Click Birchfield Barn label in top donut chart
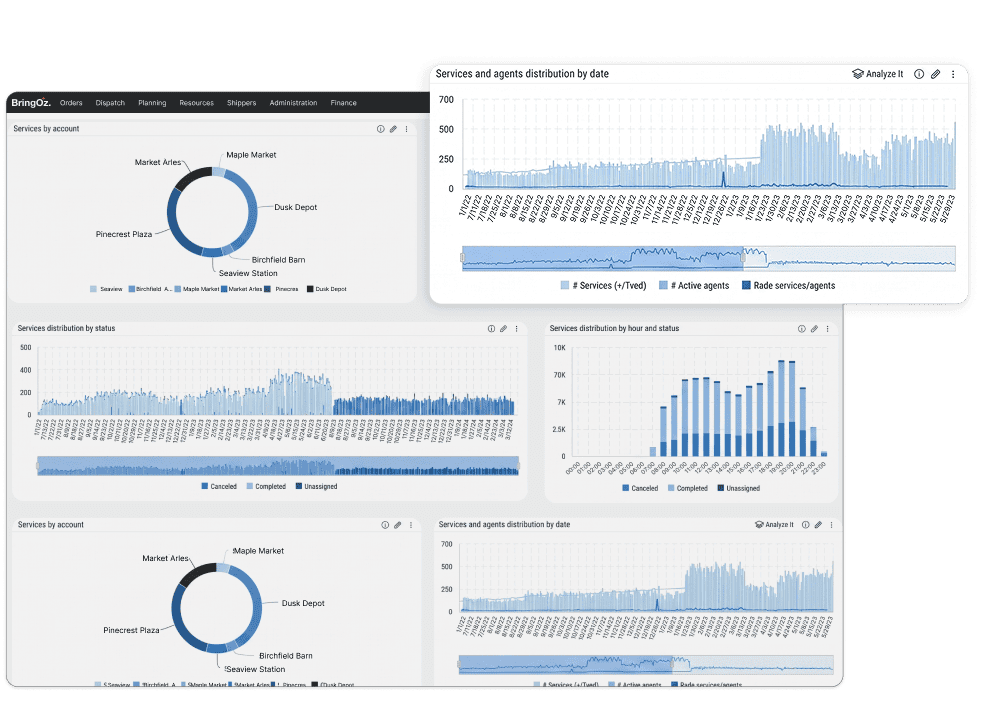 [278, 260]
